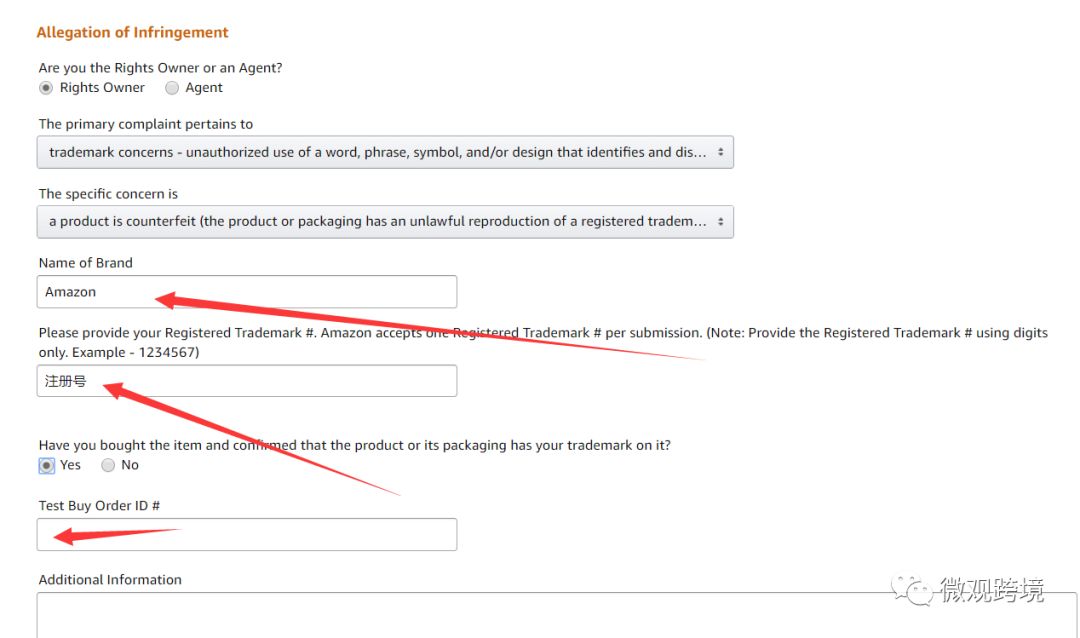Image resolution: width=1080 pixels, height=638 pixels.
Task: Click the WeChat logo watermark icon
Action: (913, 590)
